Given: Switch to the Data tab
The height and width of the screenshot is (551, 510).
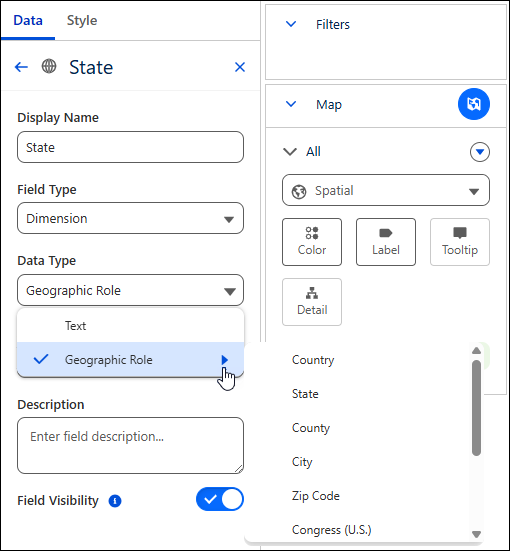Looking at the screenshot, I should click(28, 20).
